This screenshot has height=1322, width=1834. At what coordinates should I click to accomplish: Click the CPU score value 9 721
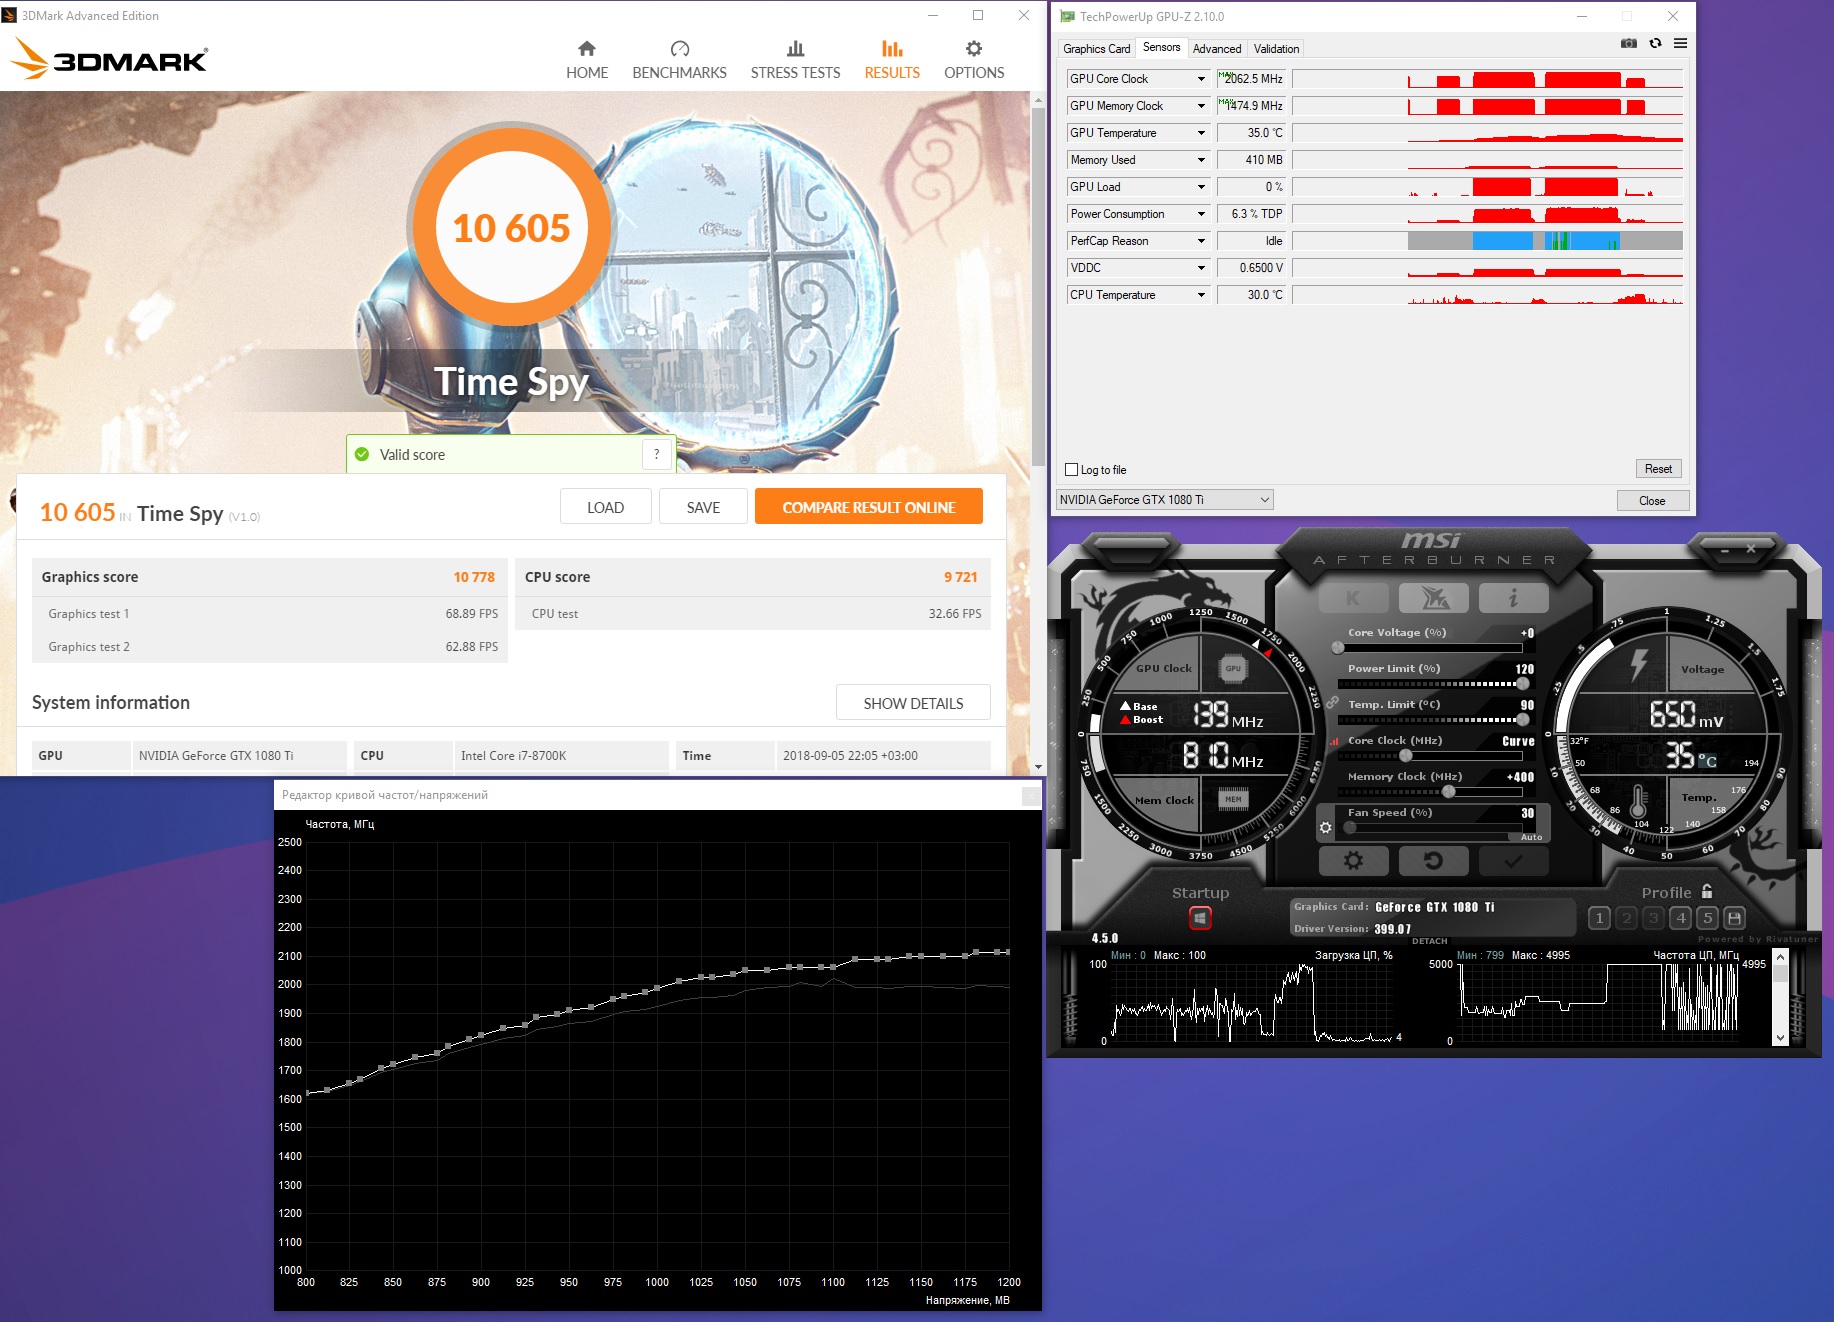pyautogui.click(x=960, y=577)
